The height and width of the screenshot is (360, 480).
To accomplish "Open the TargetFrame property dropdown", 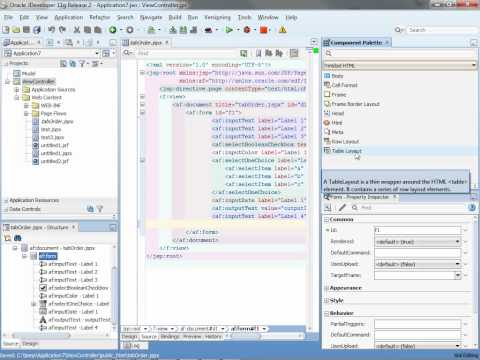I will 457,275.
